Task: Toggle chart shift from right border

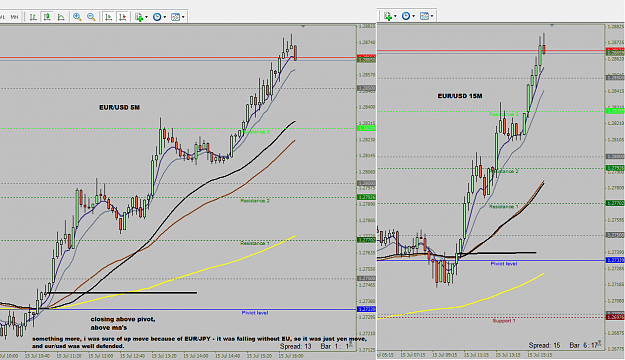Action: (122, 17)
